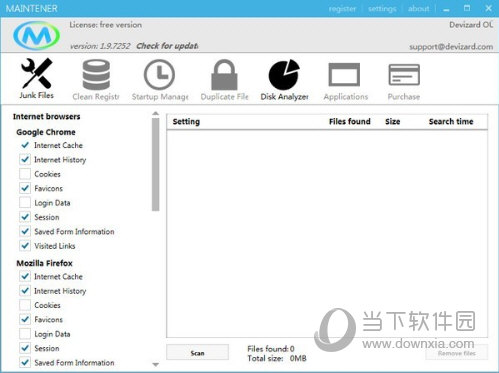Minimize the Maintener window
The image size is (499, 373).
446,9
